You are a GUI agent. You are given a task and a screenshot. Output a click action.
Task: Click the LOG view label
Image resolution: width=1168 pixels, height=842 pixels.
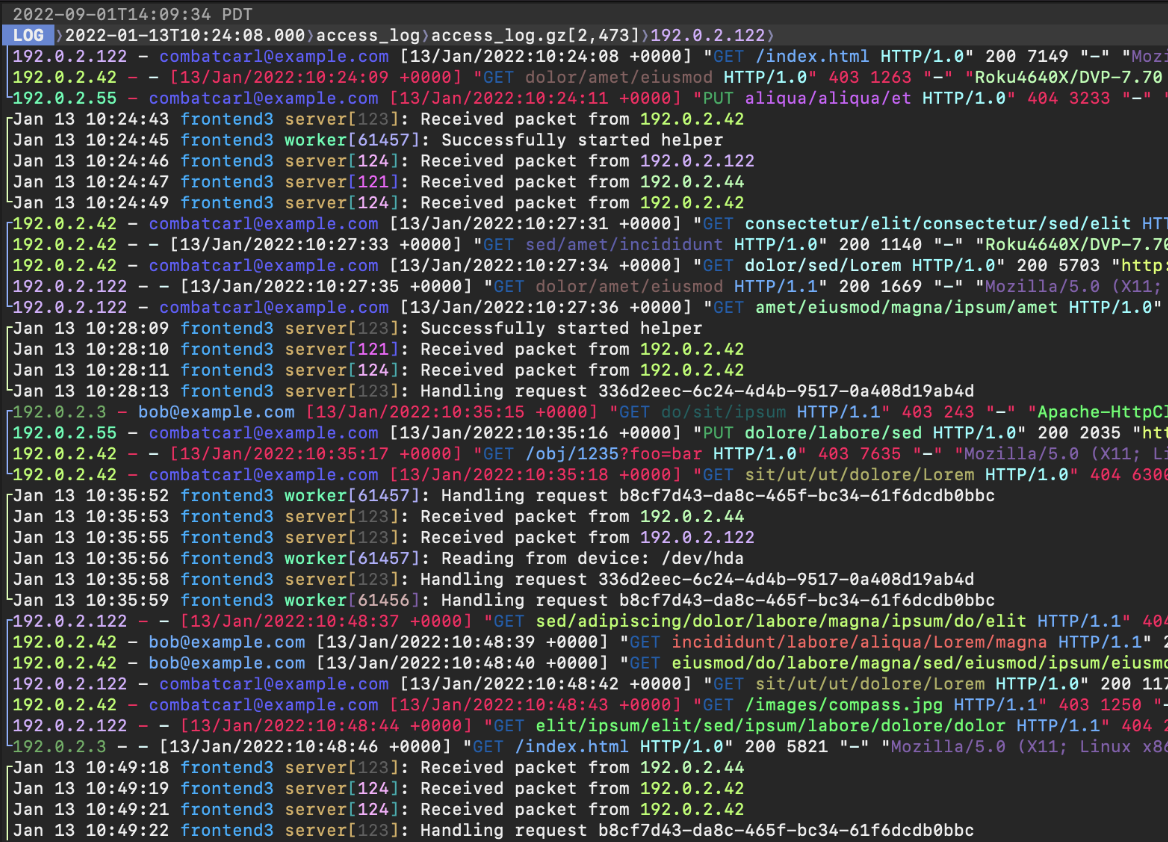point(28,35)
